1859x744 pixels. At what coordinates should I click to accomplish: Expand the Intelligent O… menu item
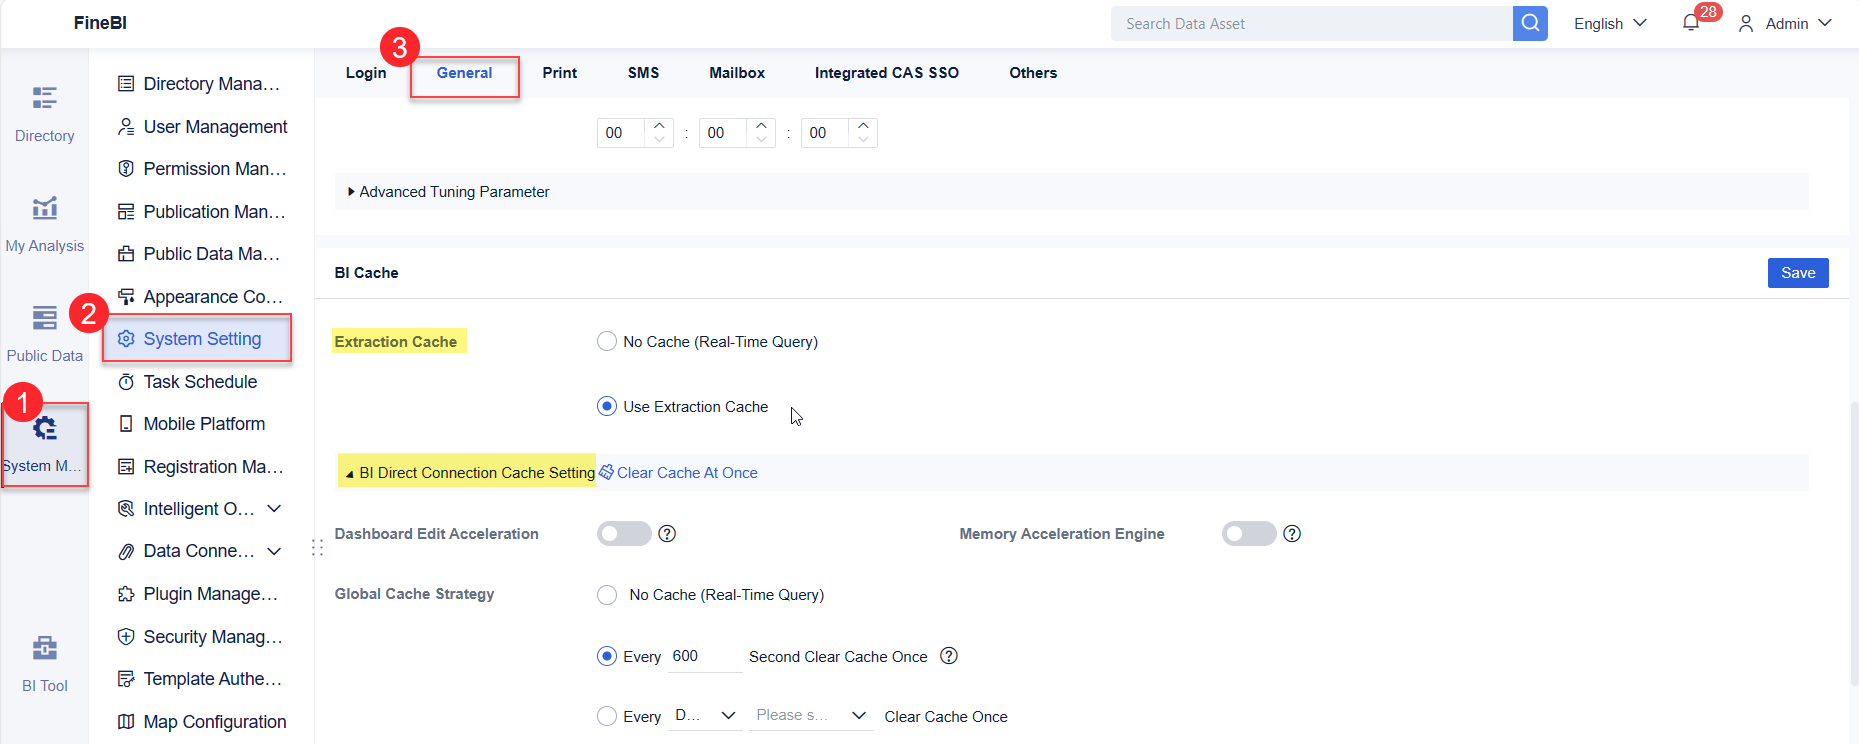tap(274, 509)
